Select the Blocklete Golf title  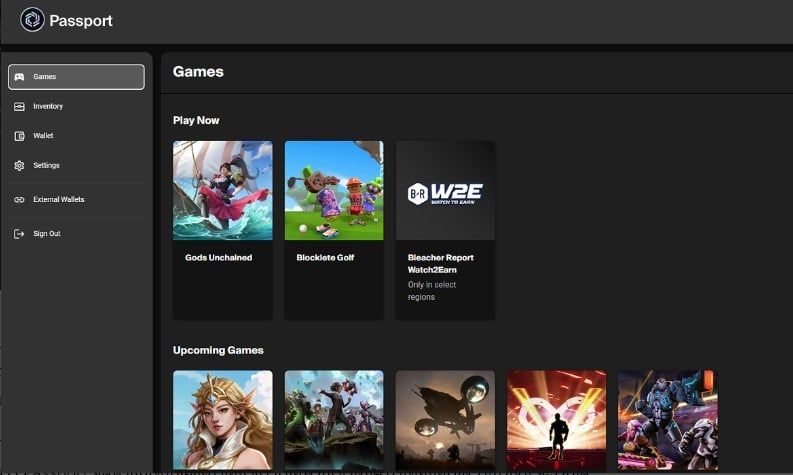325,257
